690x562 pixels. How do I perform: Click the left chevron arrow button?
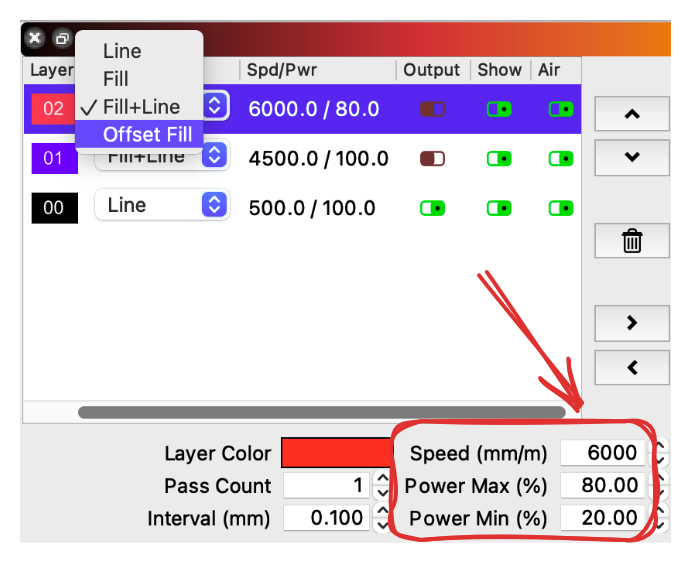click(x=631, y=367)
